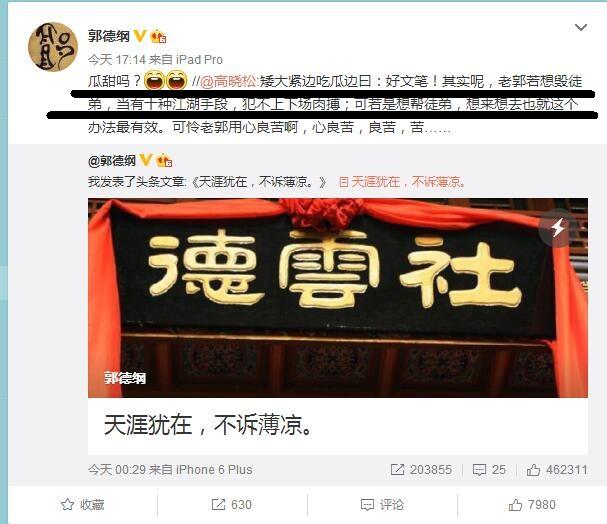Open the post options chevron dropdown
607x524 pixels.
point(581,27)
